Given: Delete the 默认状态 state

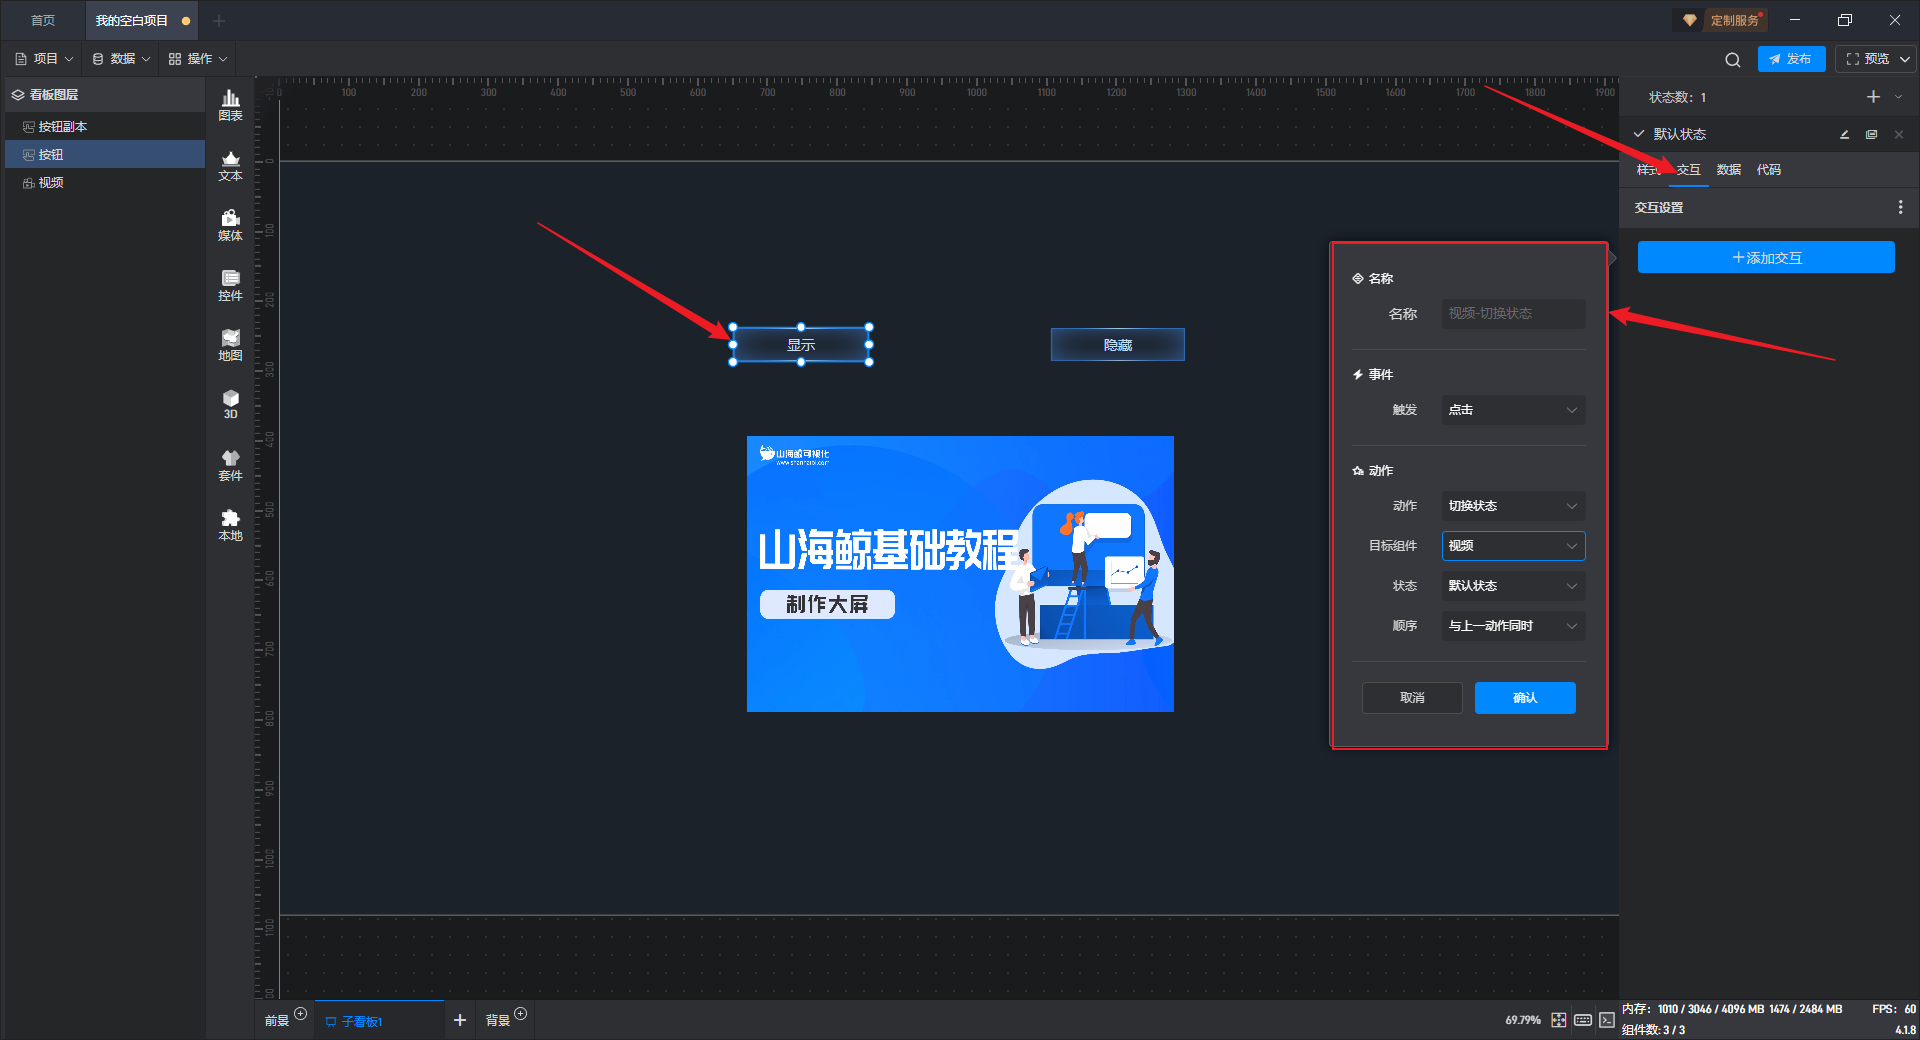Looking at the screenshot, I should (x=1898, y=134).
